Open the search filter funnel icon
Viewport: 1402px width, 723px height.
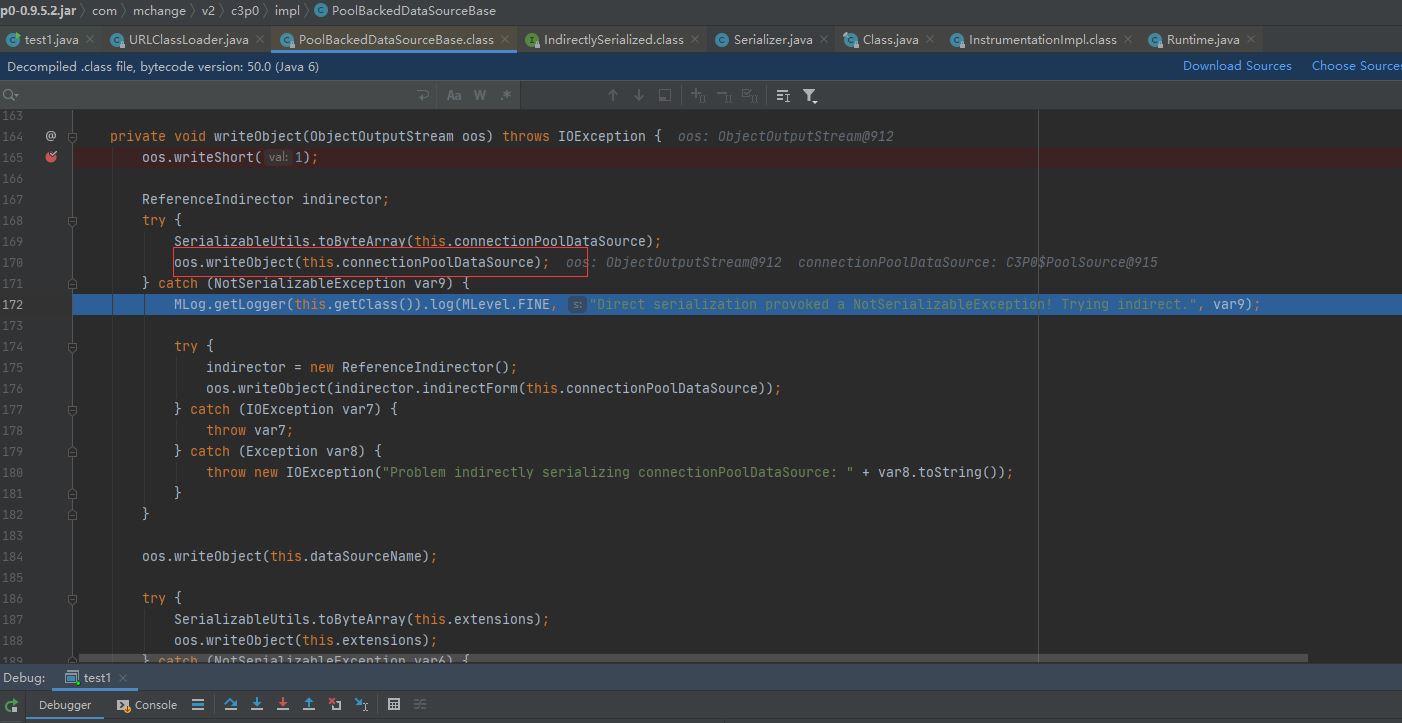(810, 95)
